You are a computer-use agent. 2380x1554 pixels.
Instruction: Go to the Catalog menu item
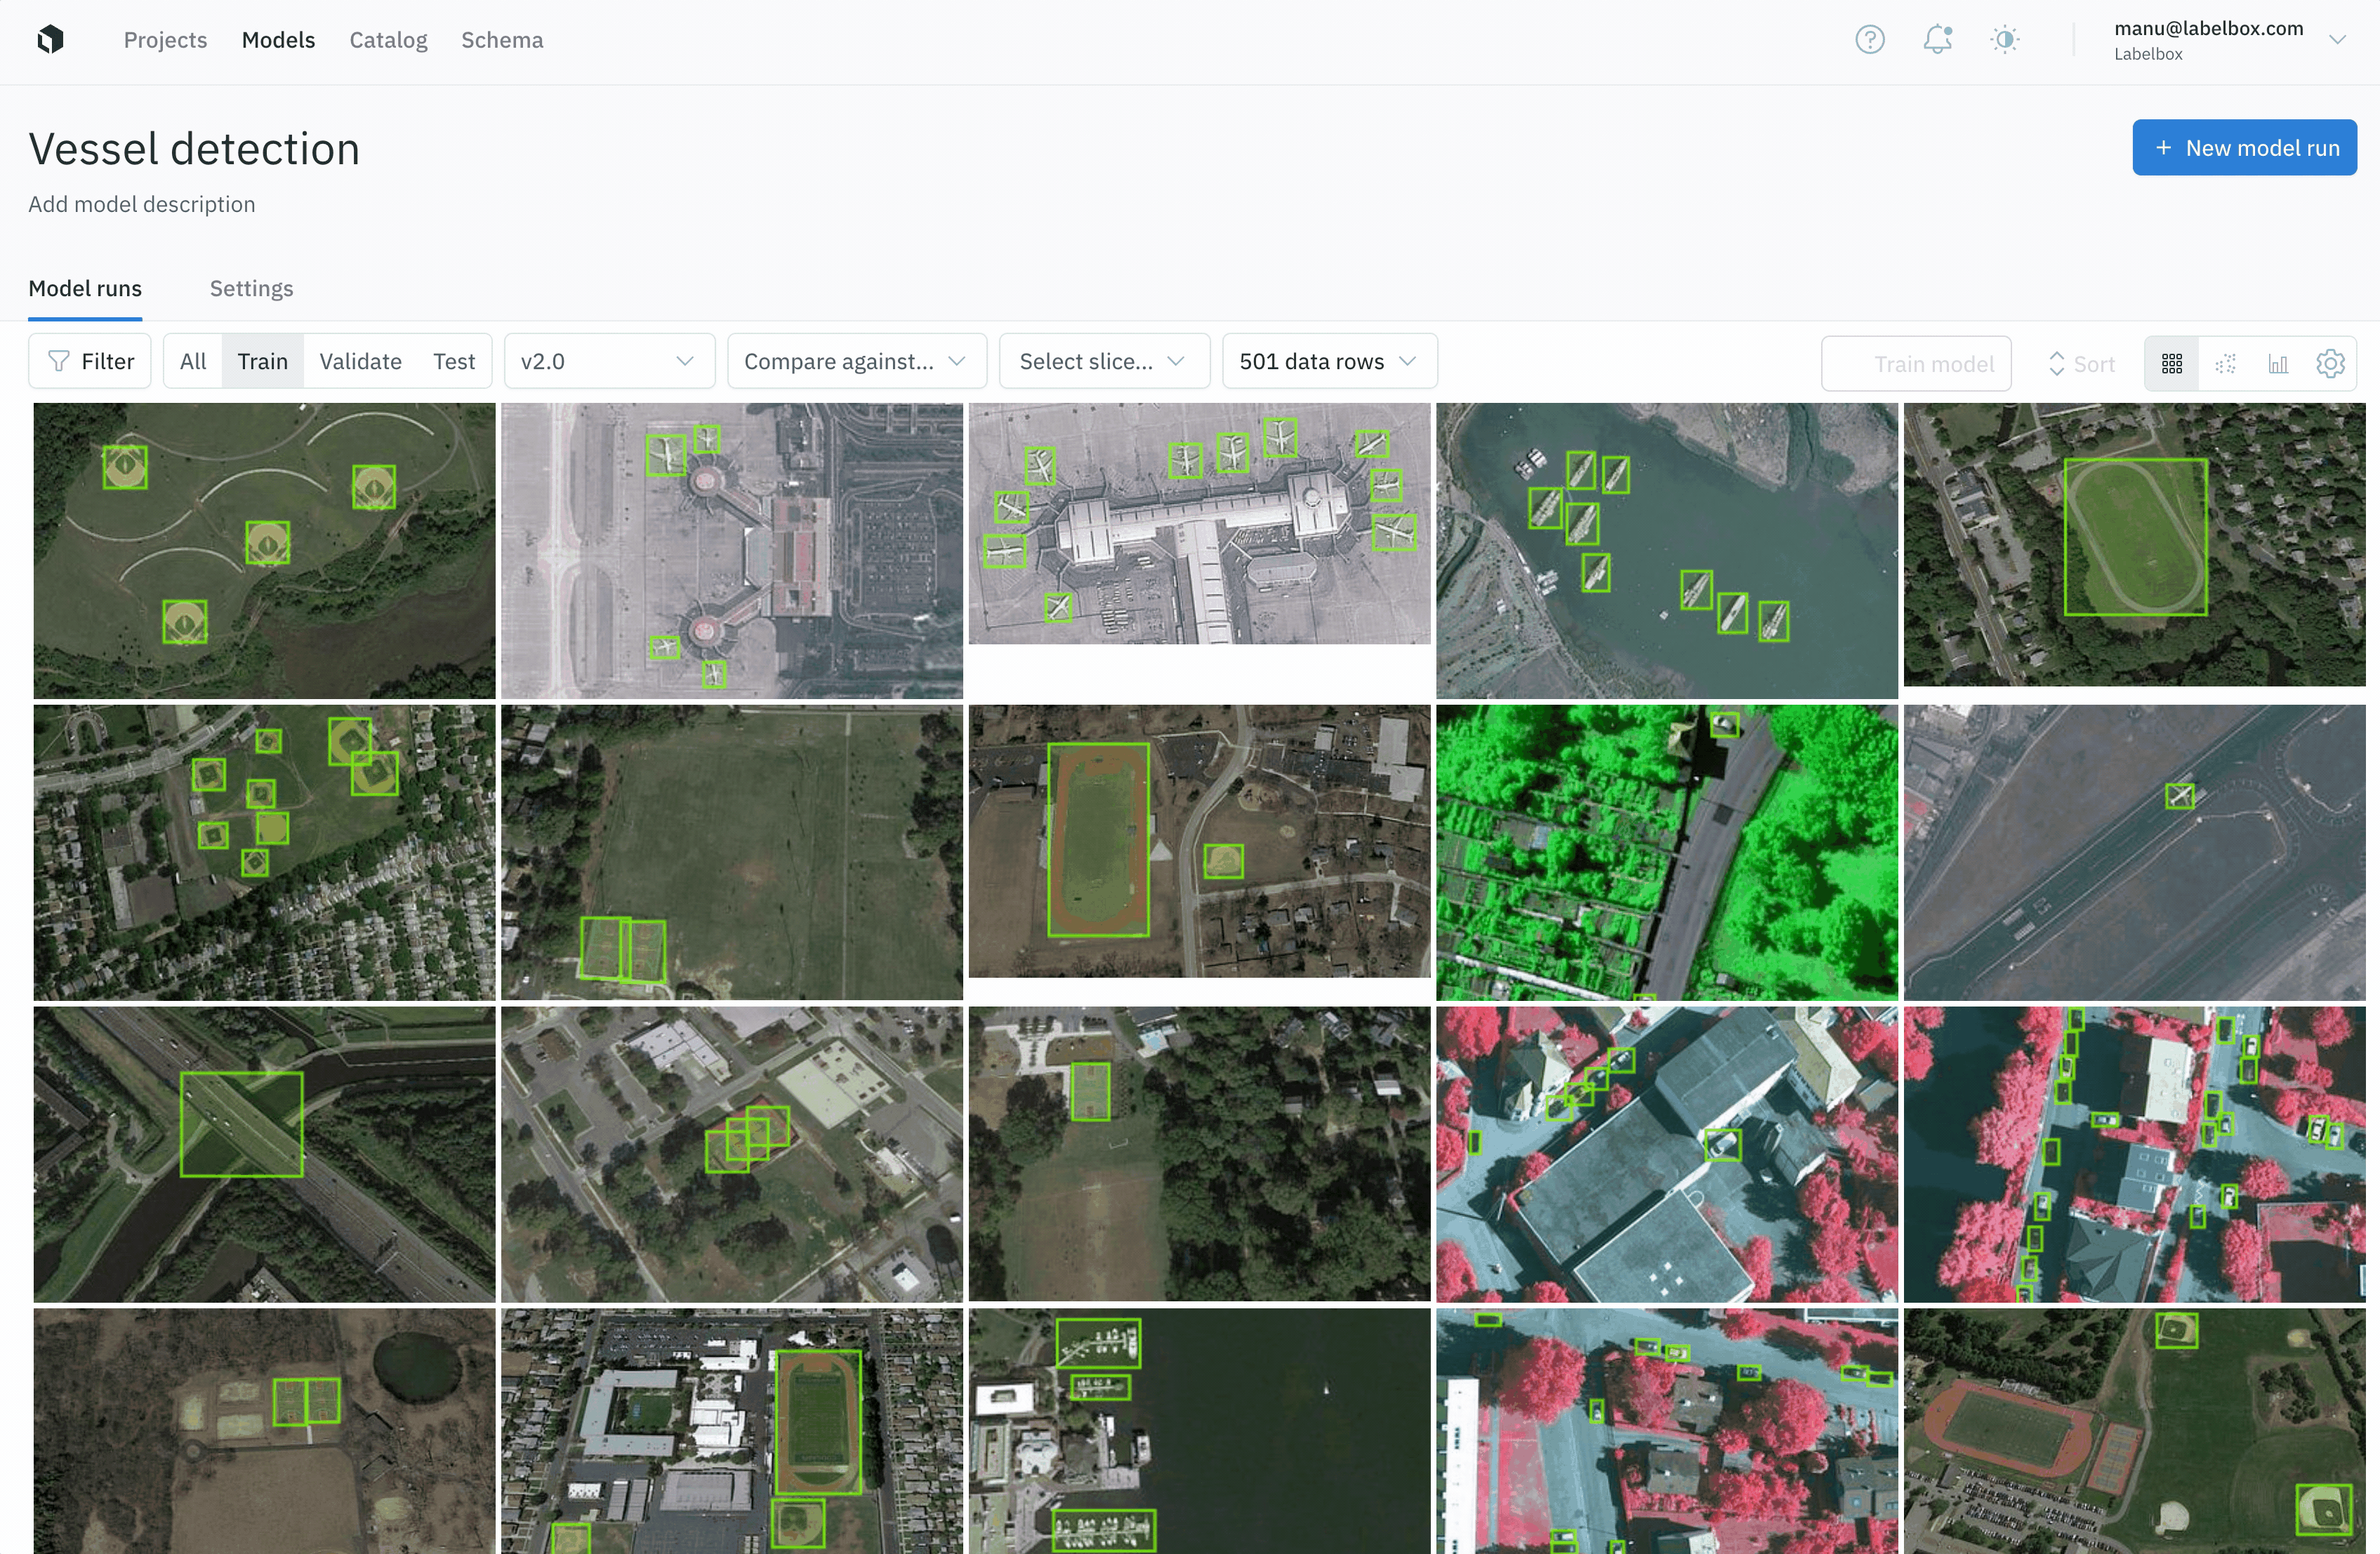click(388, 40)
